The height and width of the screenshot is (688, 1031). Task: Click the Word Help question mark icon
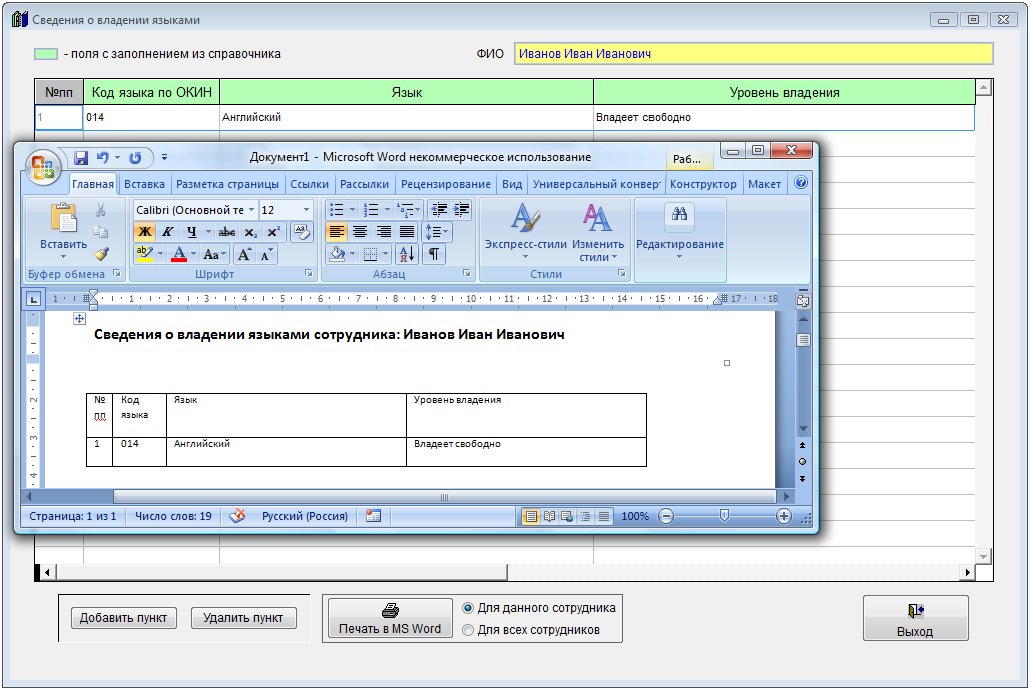click(801, 184)
